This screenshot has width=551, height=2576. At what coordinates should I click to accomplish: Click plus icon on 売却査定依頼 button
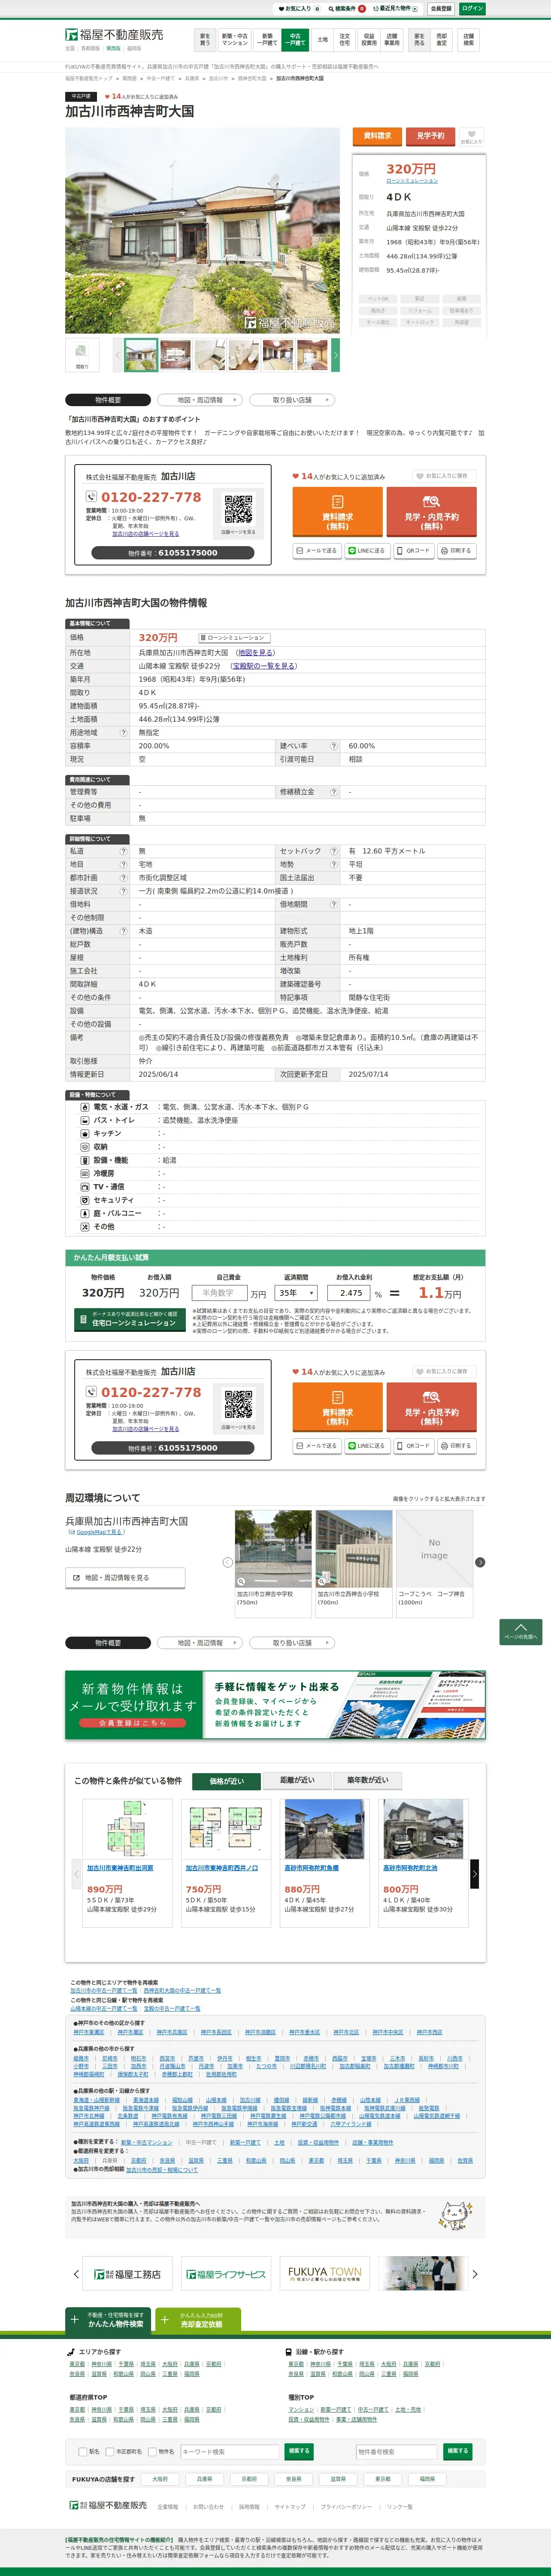pos(165,2319)
